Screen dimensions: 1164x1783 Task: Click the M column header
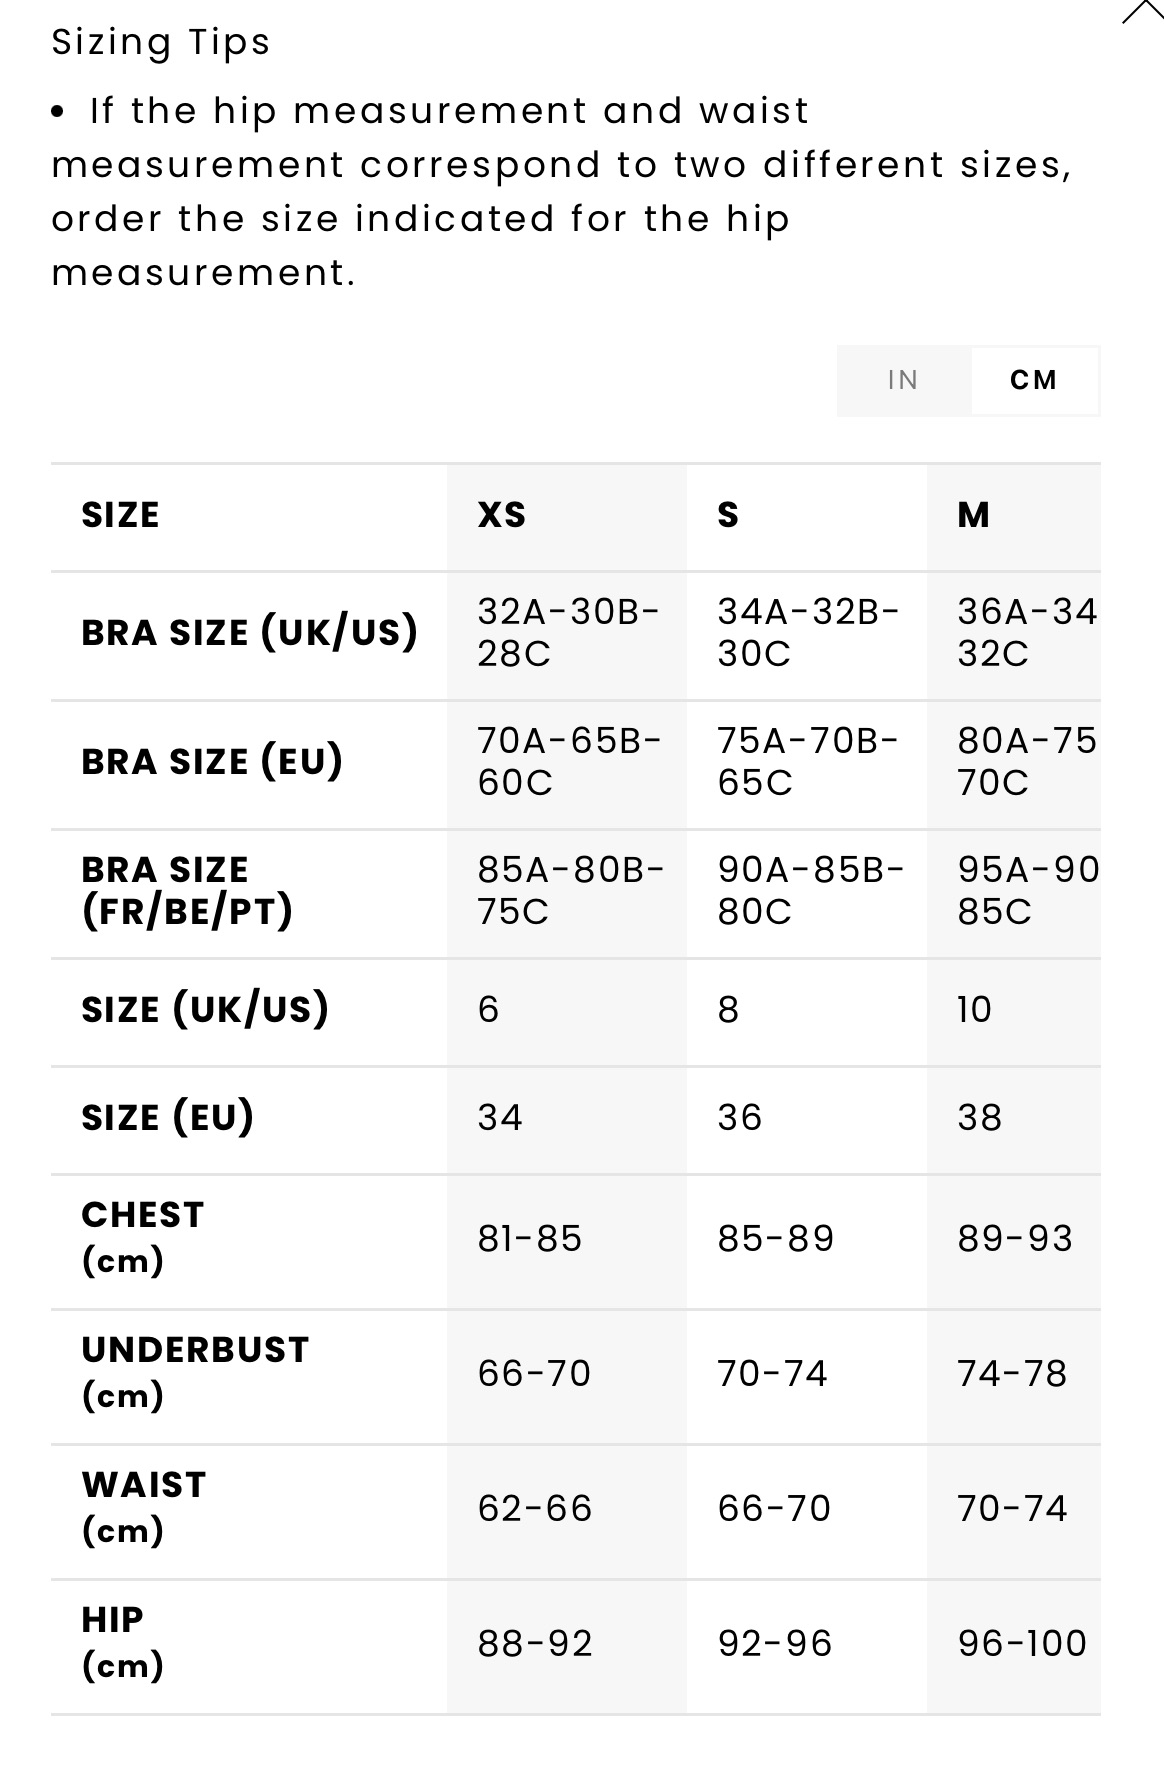click(x=974, y=515)
